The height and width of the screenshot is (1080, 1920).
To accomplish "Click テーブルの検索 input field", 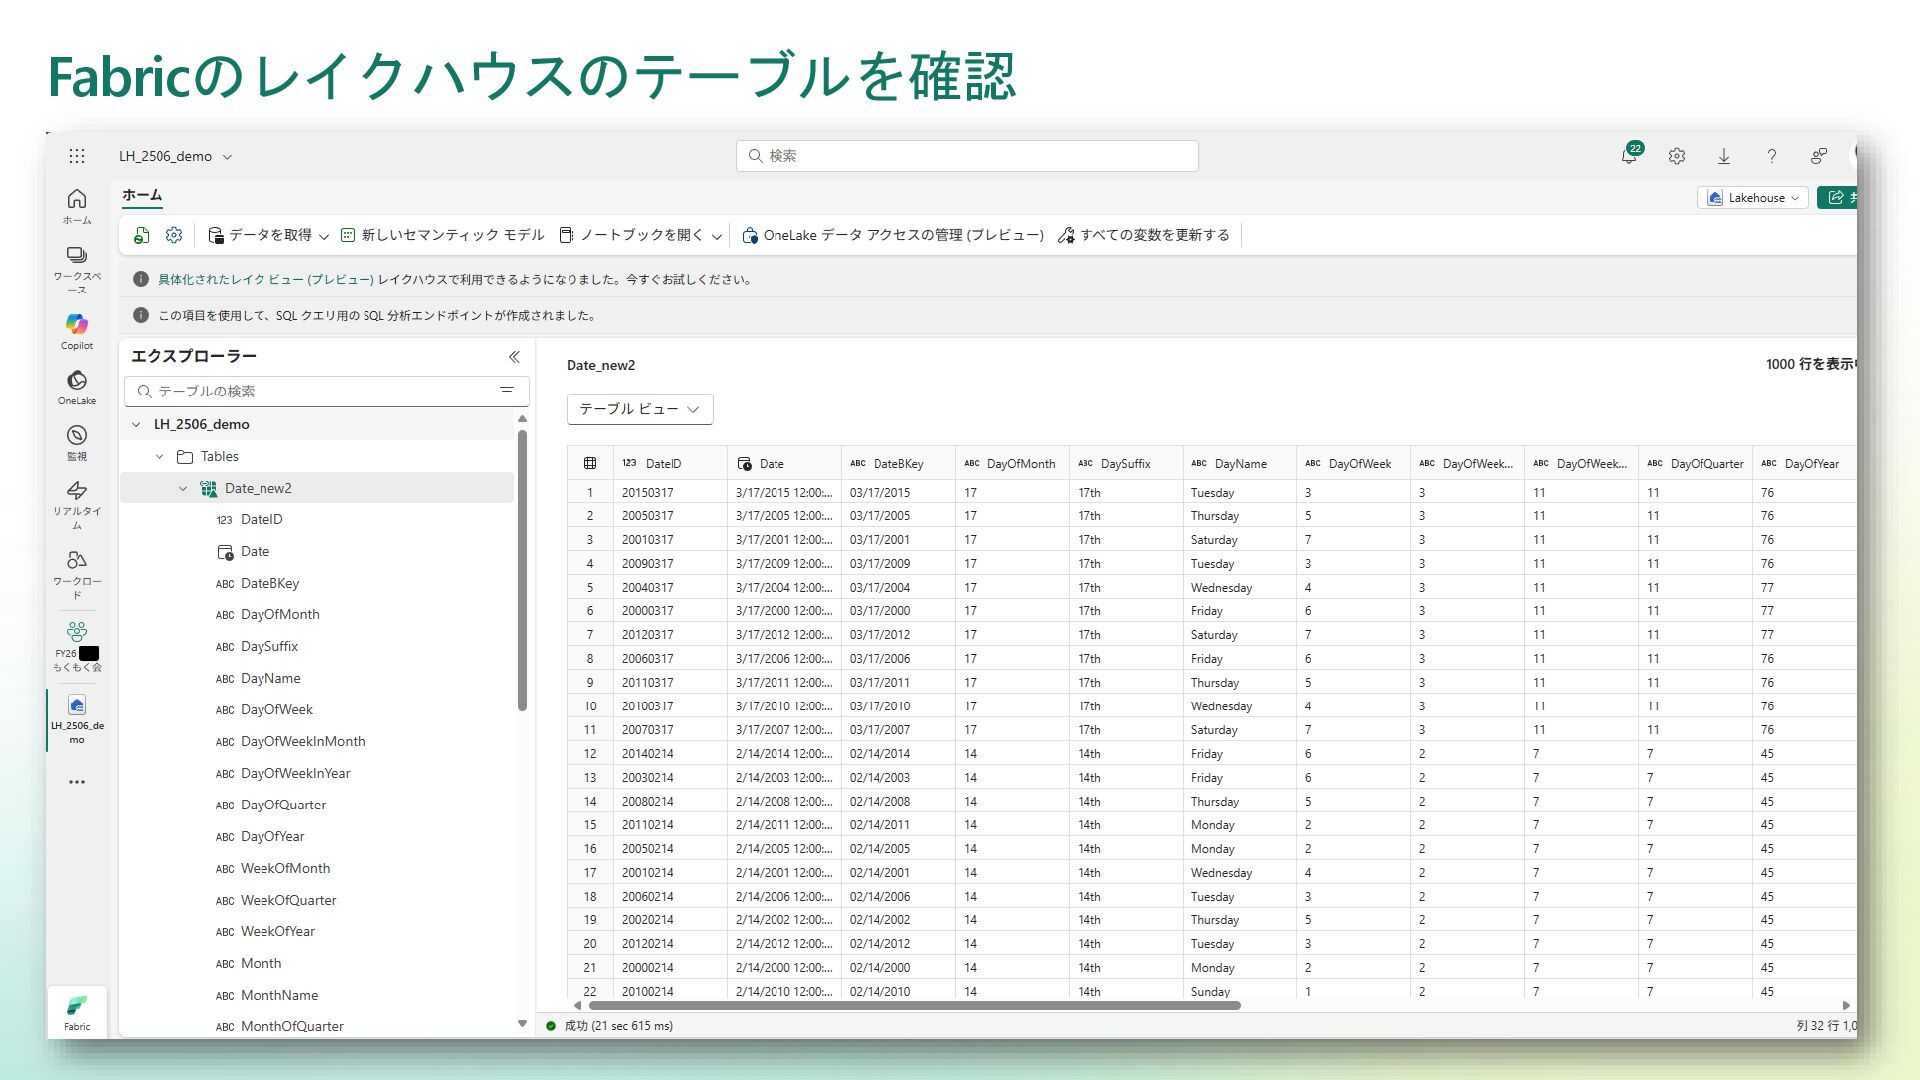I will click(326, 391).
